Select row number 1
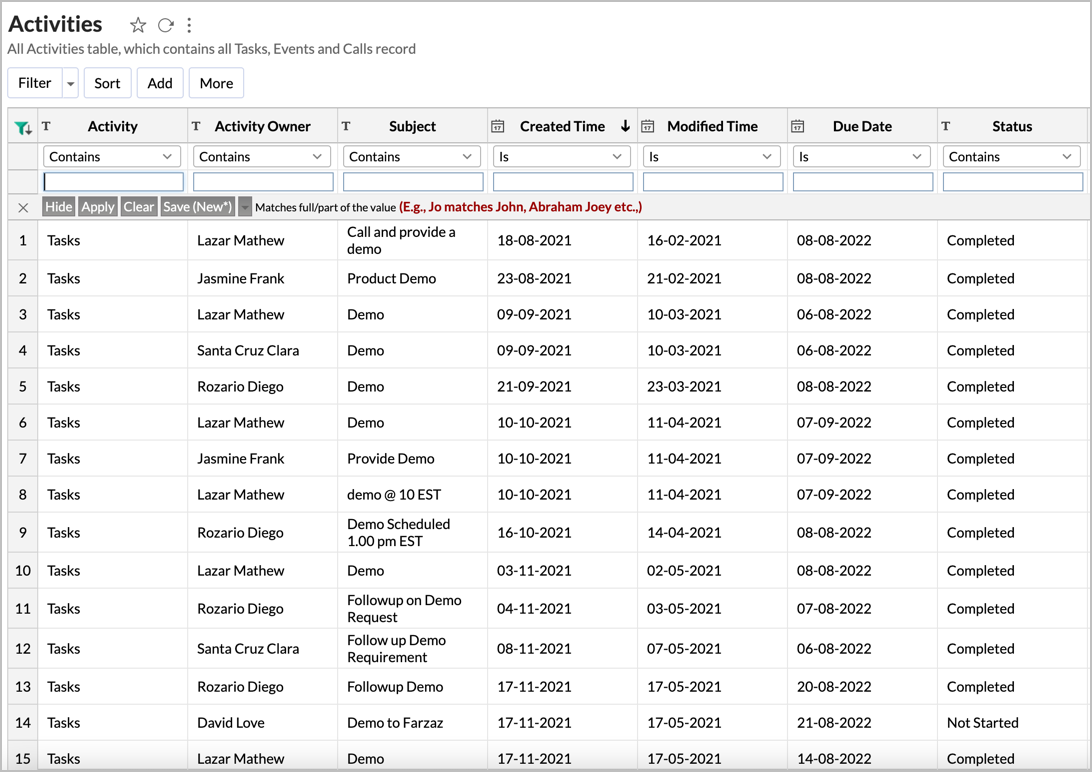The image size is (1092, 772). [23, 240]
